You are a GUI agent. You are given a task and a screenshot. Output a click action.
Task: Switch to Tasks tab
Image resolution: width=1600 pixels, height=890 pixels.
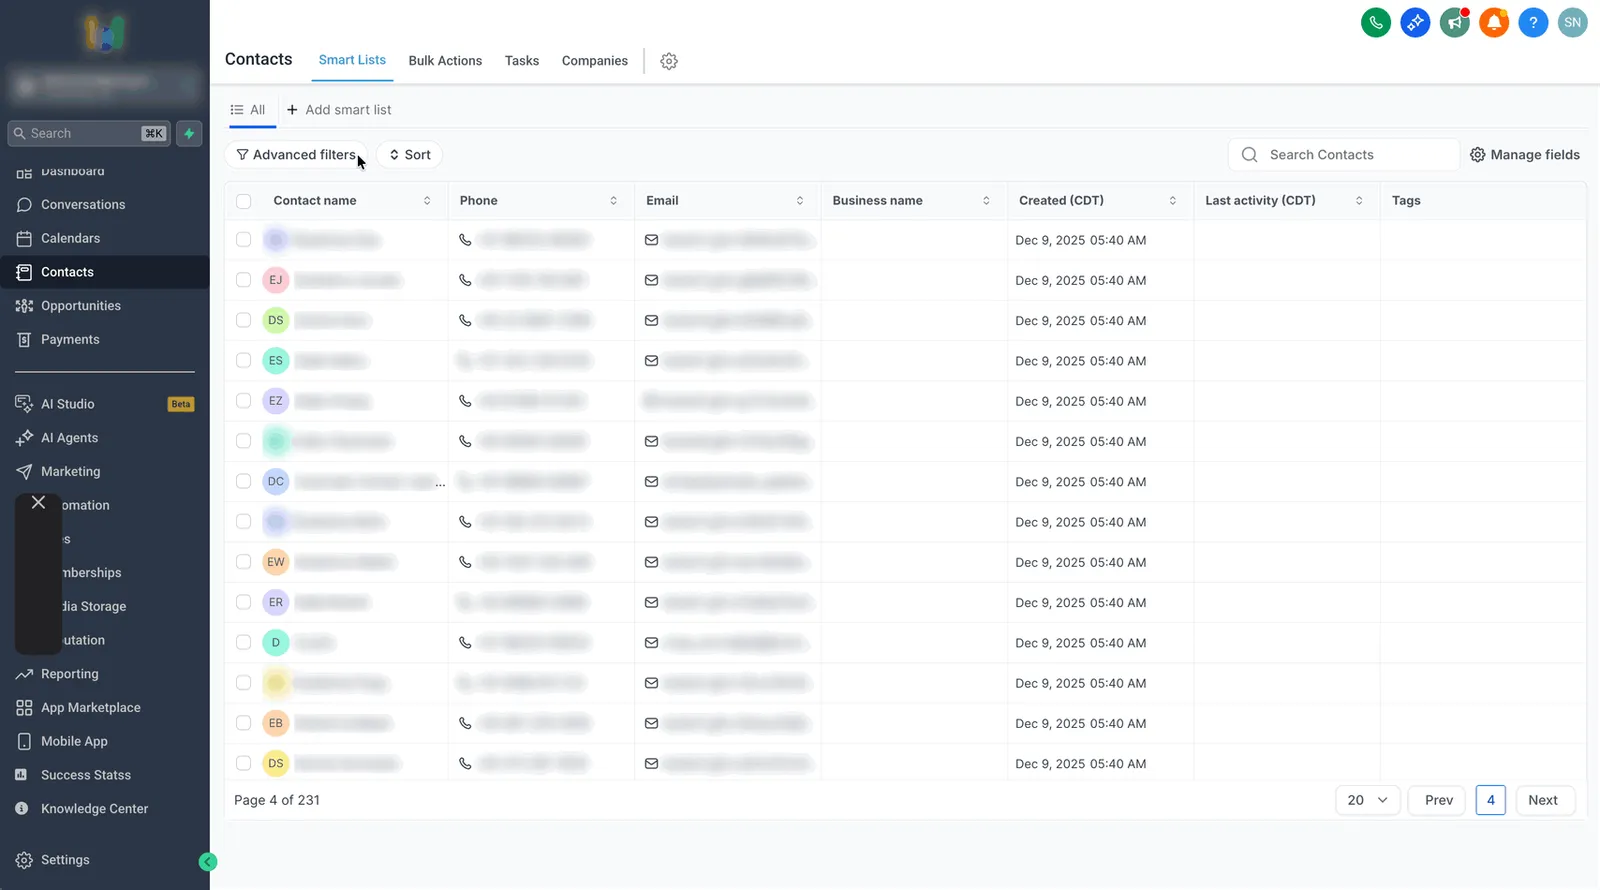pyautogui.click(x=522, y=61)
